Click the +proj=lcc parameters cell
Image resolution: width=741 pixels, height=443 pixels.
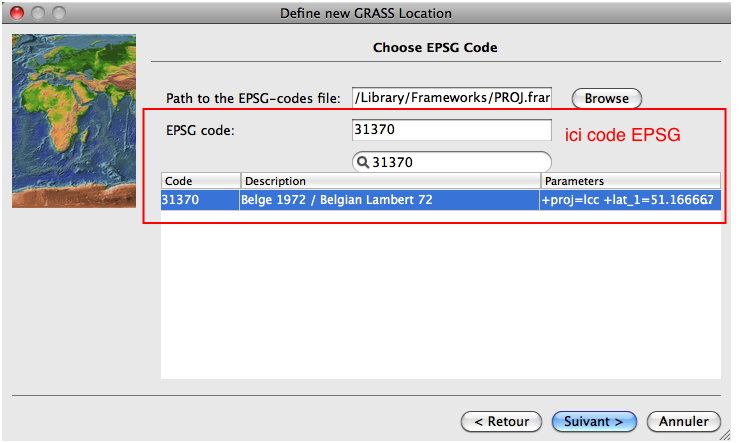pyautogui.click(x=628, y=200)
